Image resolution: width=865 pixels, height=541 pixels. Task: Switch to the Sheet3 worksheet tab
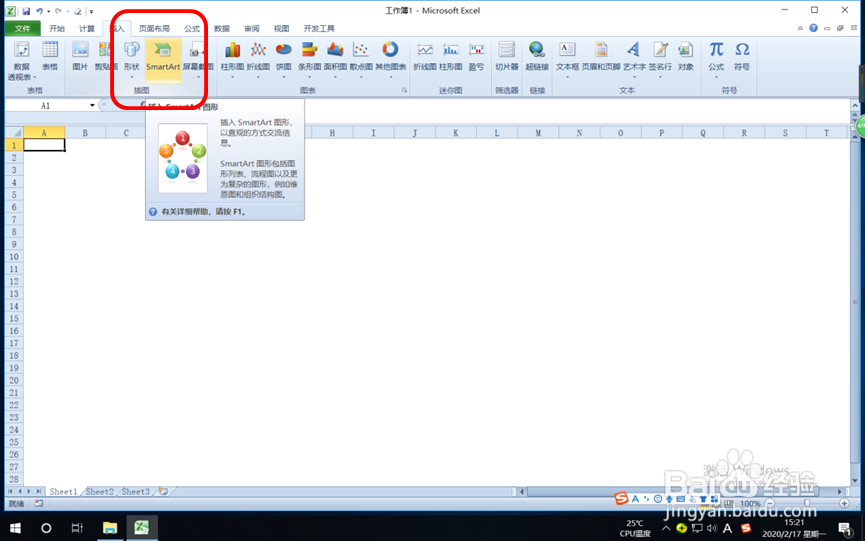pos(136,491)
